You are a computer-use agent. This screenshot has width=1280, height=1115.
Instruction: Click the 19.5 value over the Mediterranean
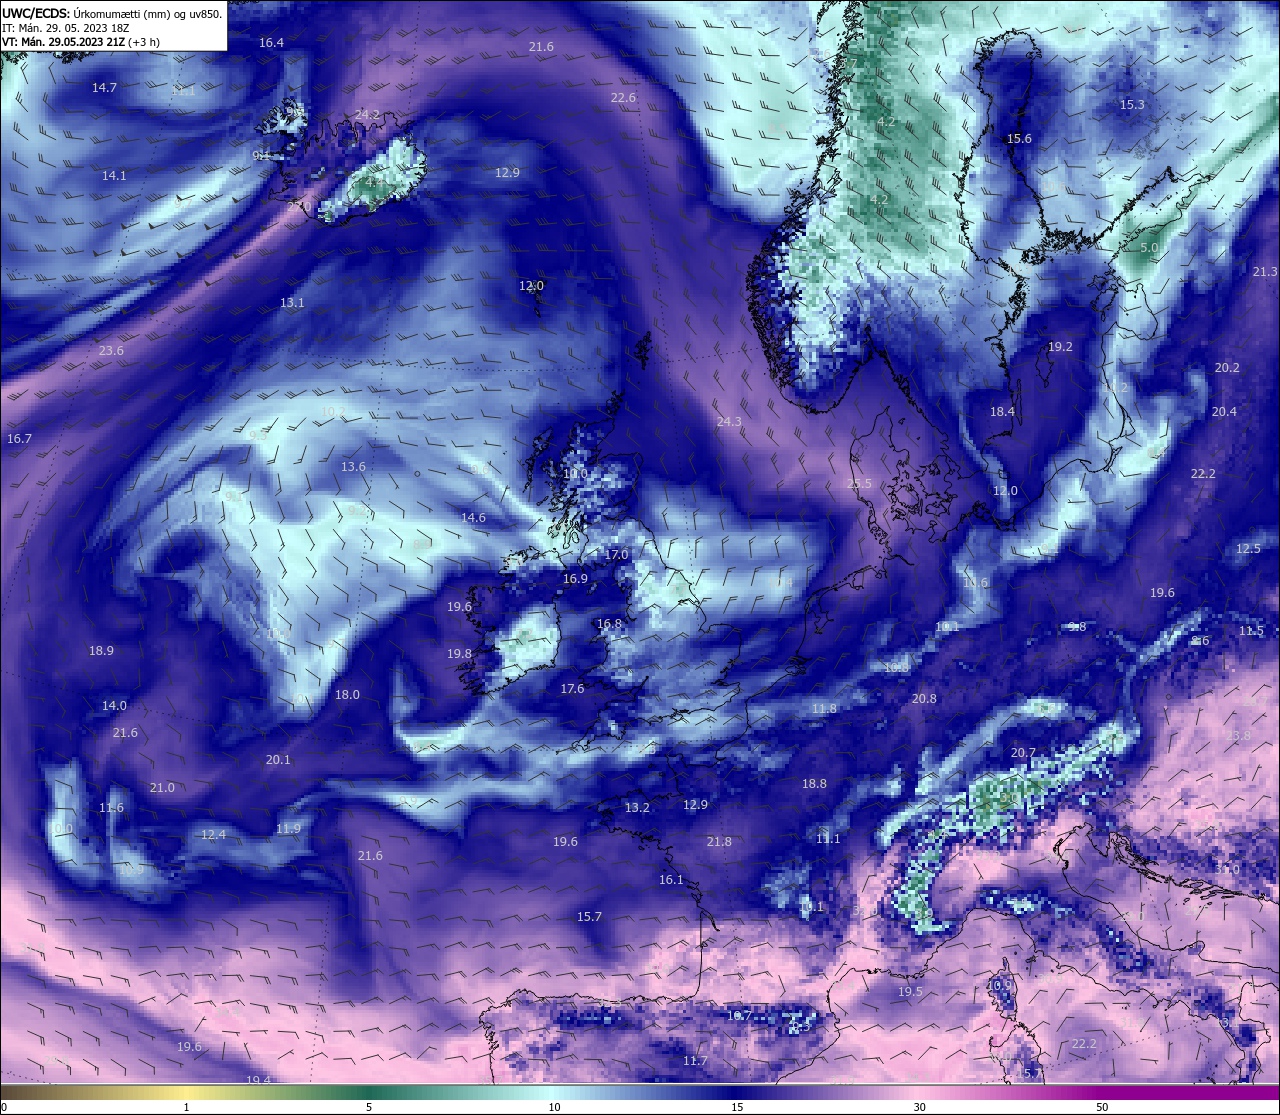coord(910,992)
